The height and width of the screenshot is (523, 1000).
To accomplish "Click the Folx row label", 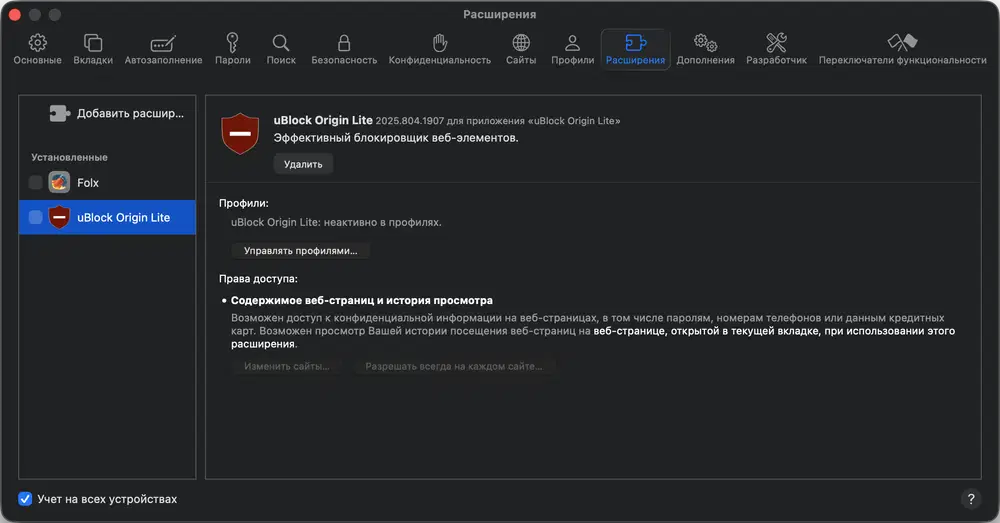I will [x=88, y=182].
